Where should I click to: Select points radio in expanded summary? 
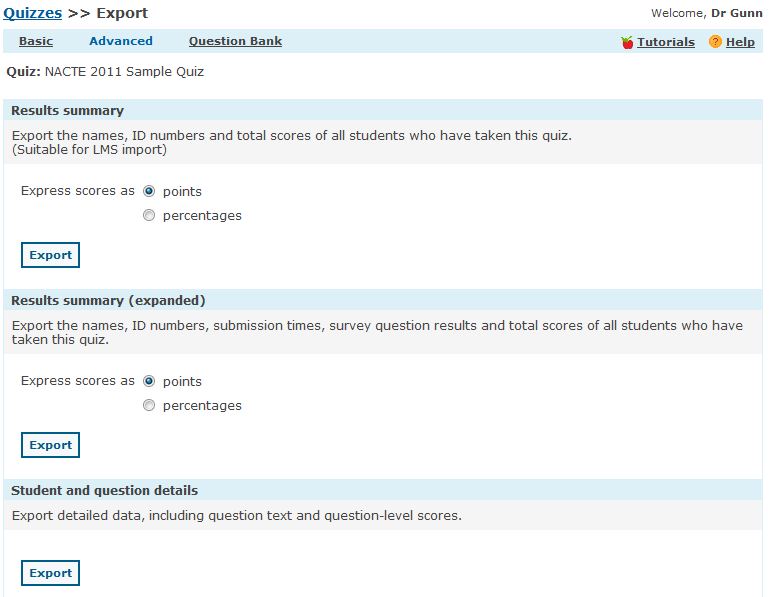click(149, 381)
